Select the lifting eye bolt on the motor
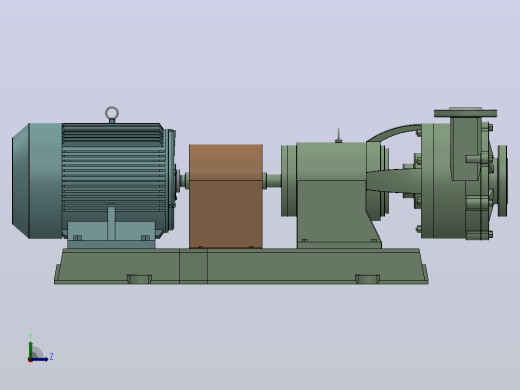The width and height of the screenshot is (520, 390). coord(112,115)
